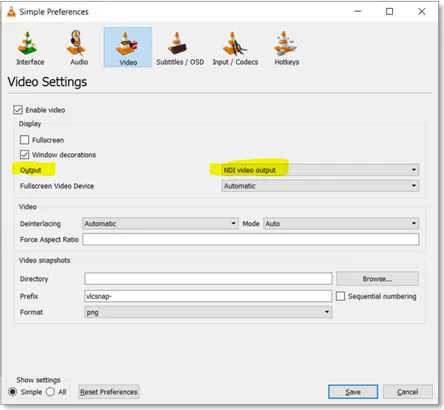Click the Video Settings heading
Viewport: 444px width, 410px height.
47,82
